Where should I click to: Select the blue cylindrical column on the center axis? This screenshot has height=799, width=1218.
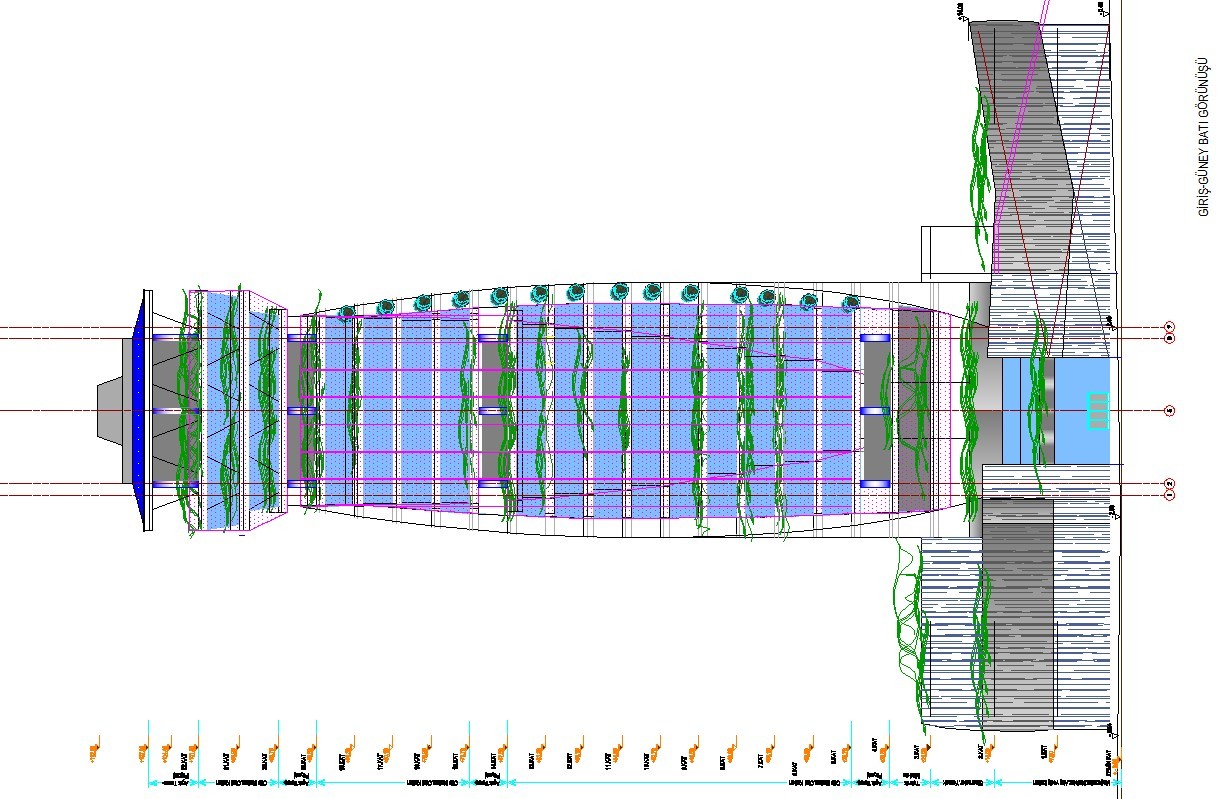(x=875, y=411)
